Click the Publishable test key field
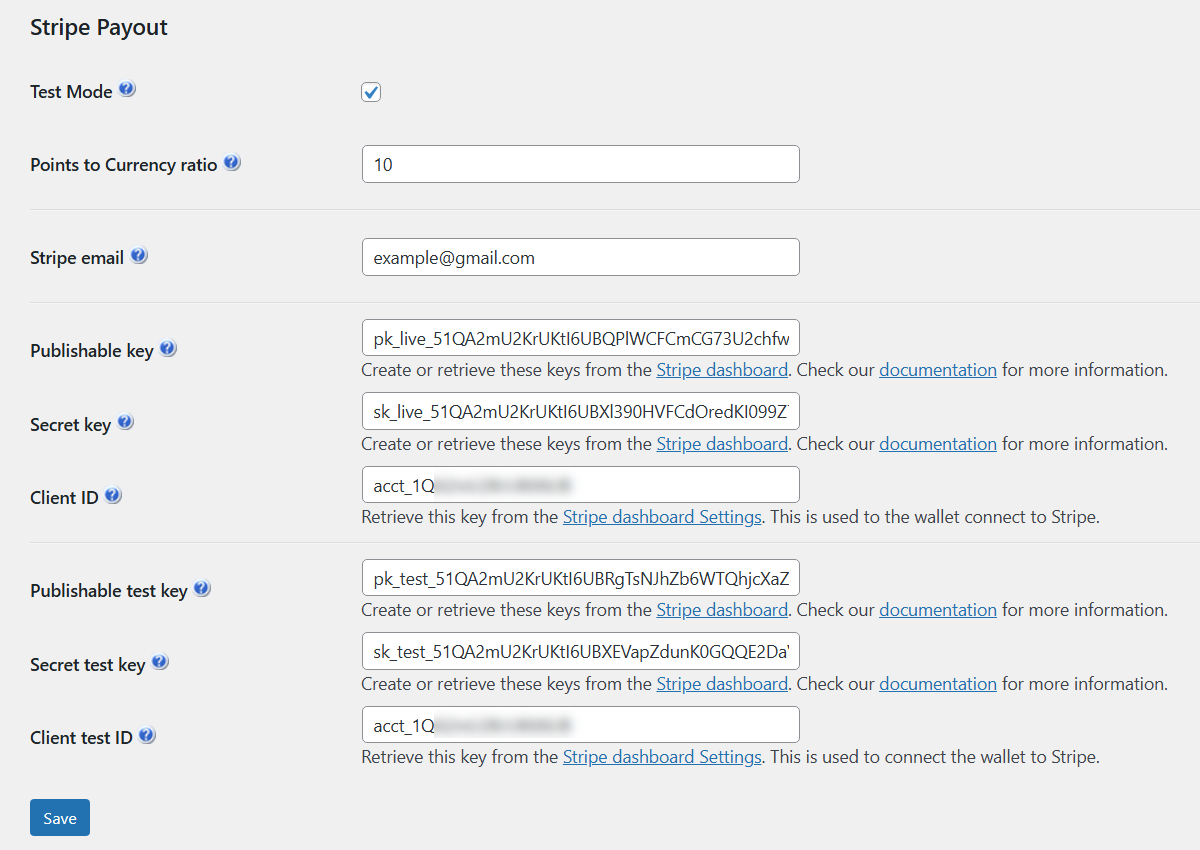The height and width of the screenshot is (850, 1200). click(581, 577)
